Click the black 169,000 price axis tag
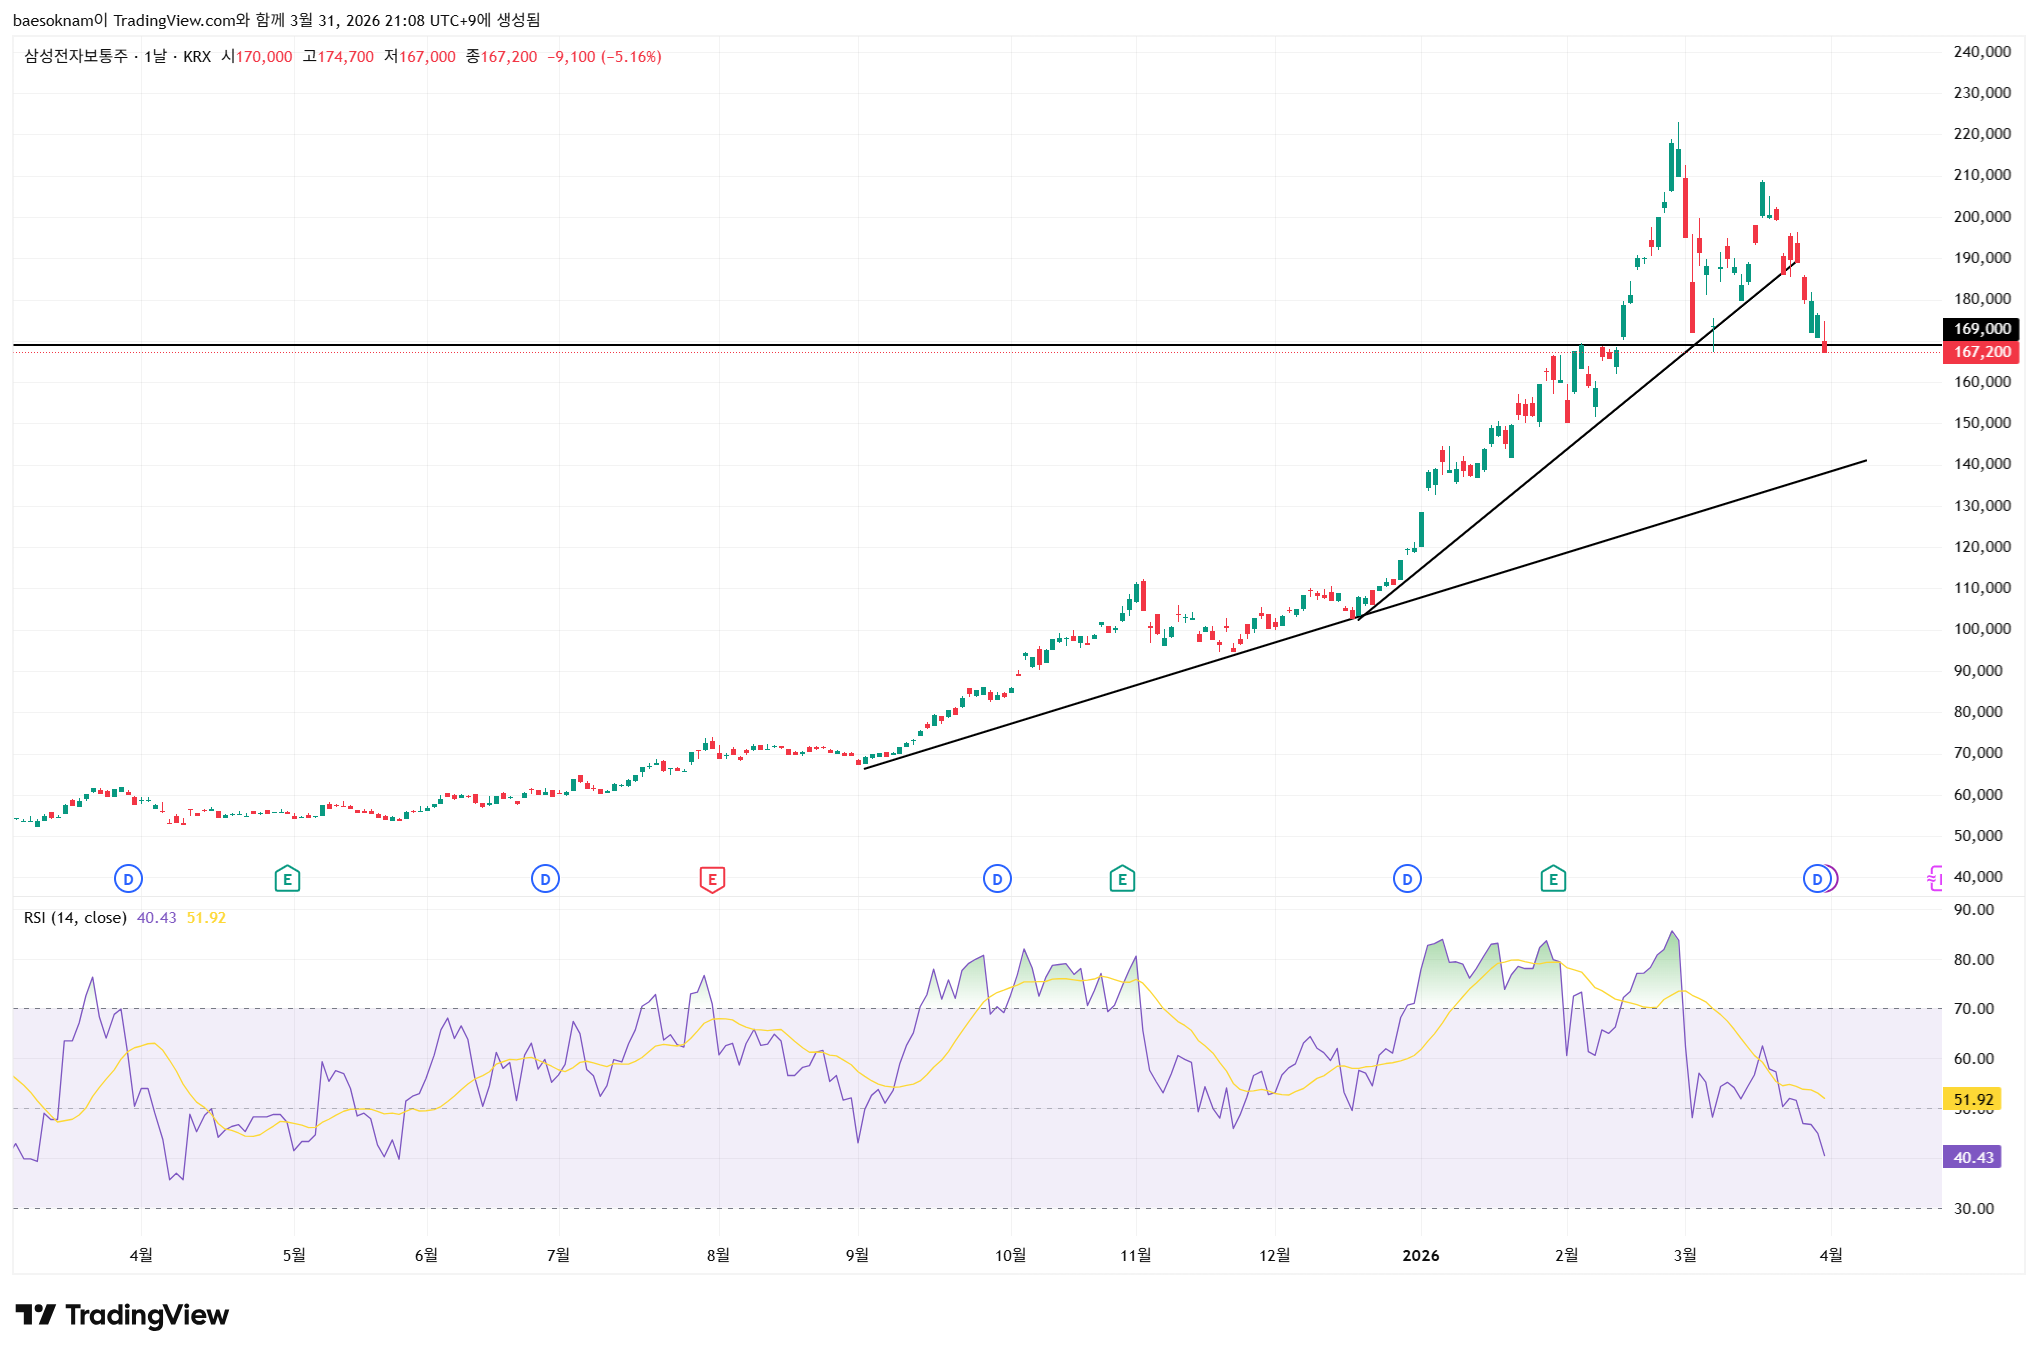 [x=1981, y=329]
